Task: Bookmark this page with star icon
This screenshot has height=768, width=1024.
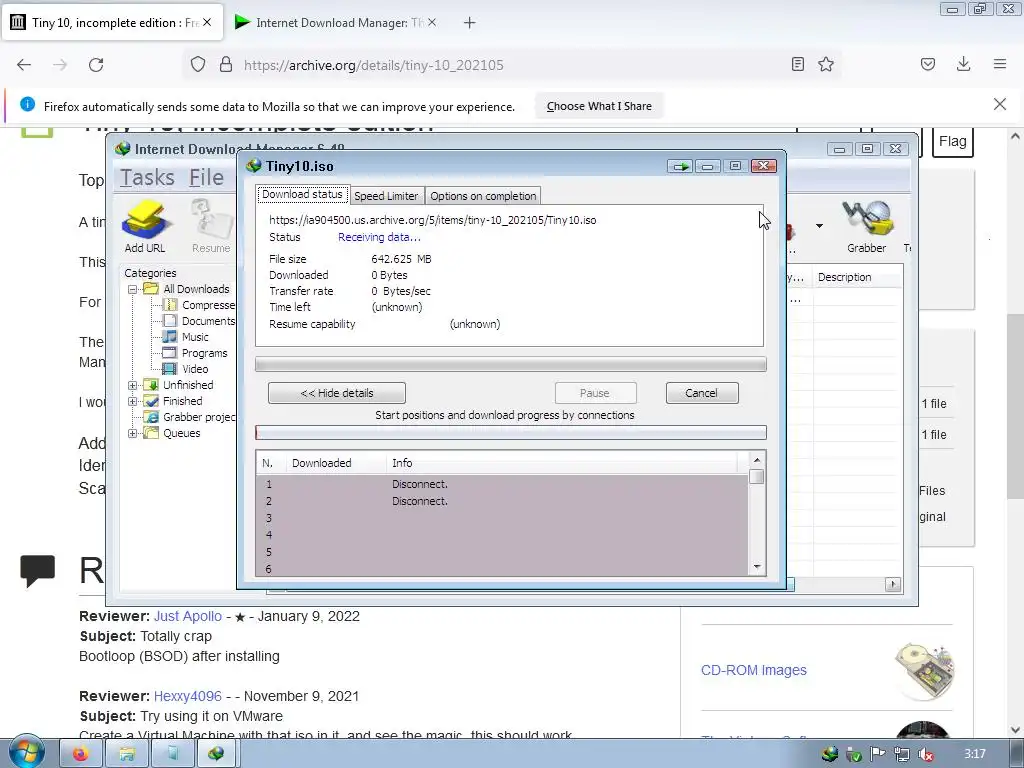Action: coord(826,64)
